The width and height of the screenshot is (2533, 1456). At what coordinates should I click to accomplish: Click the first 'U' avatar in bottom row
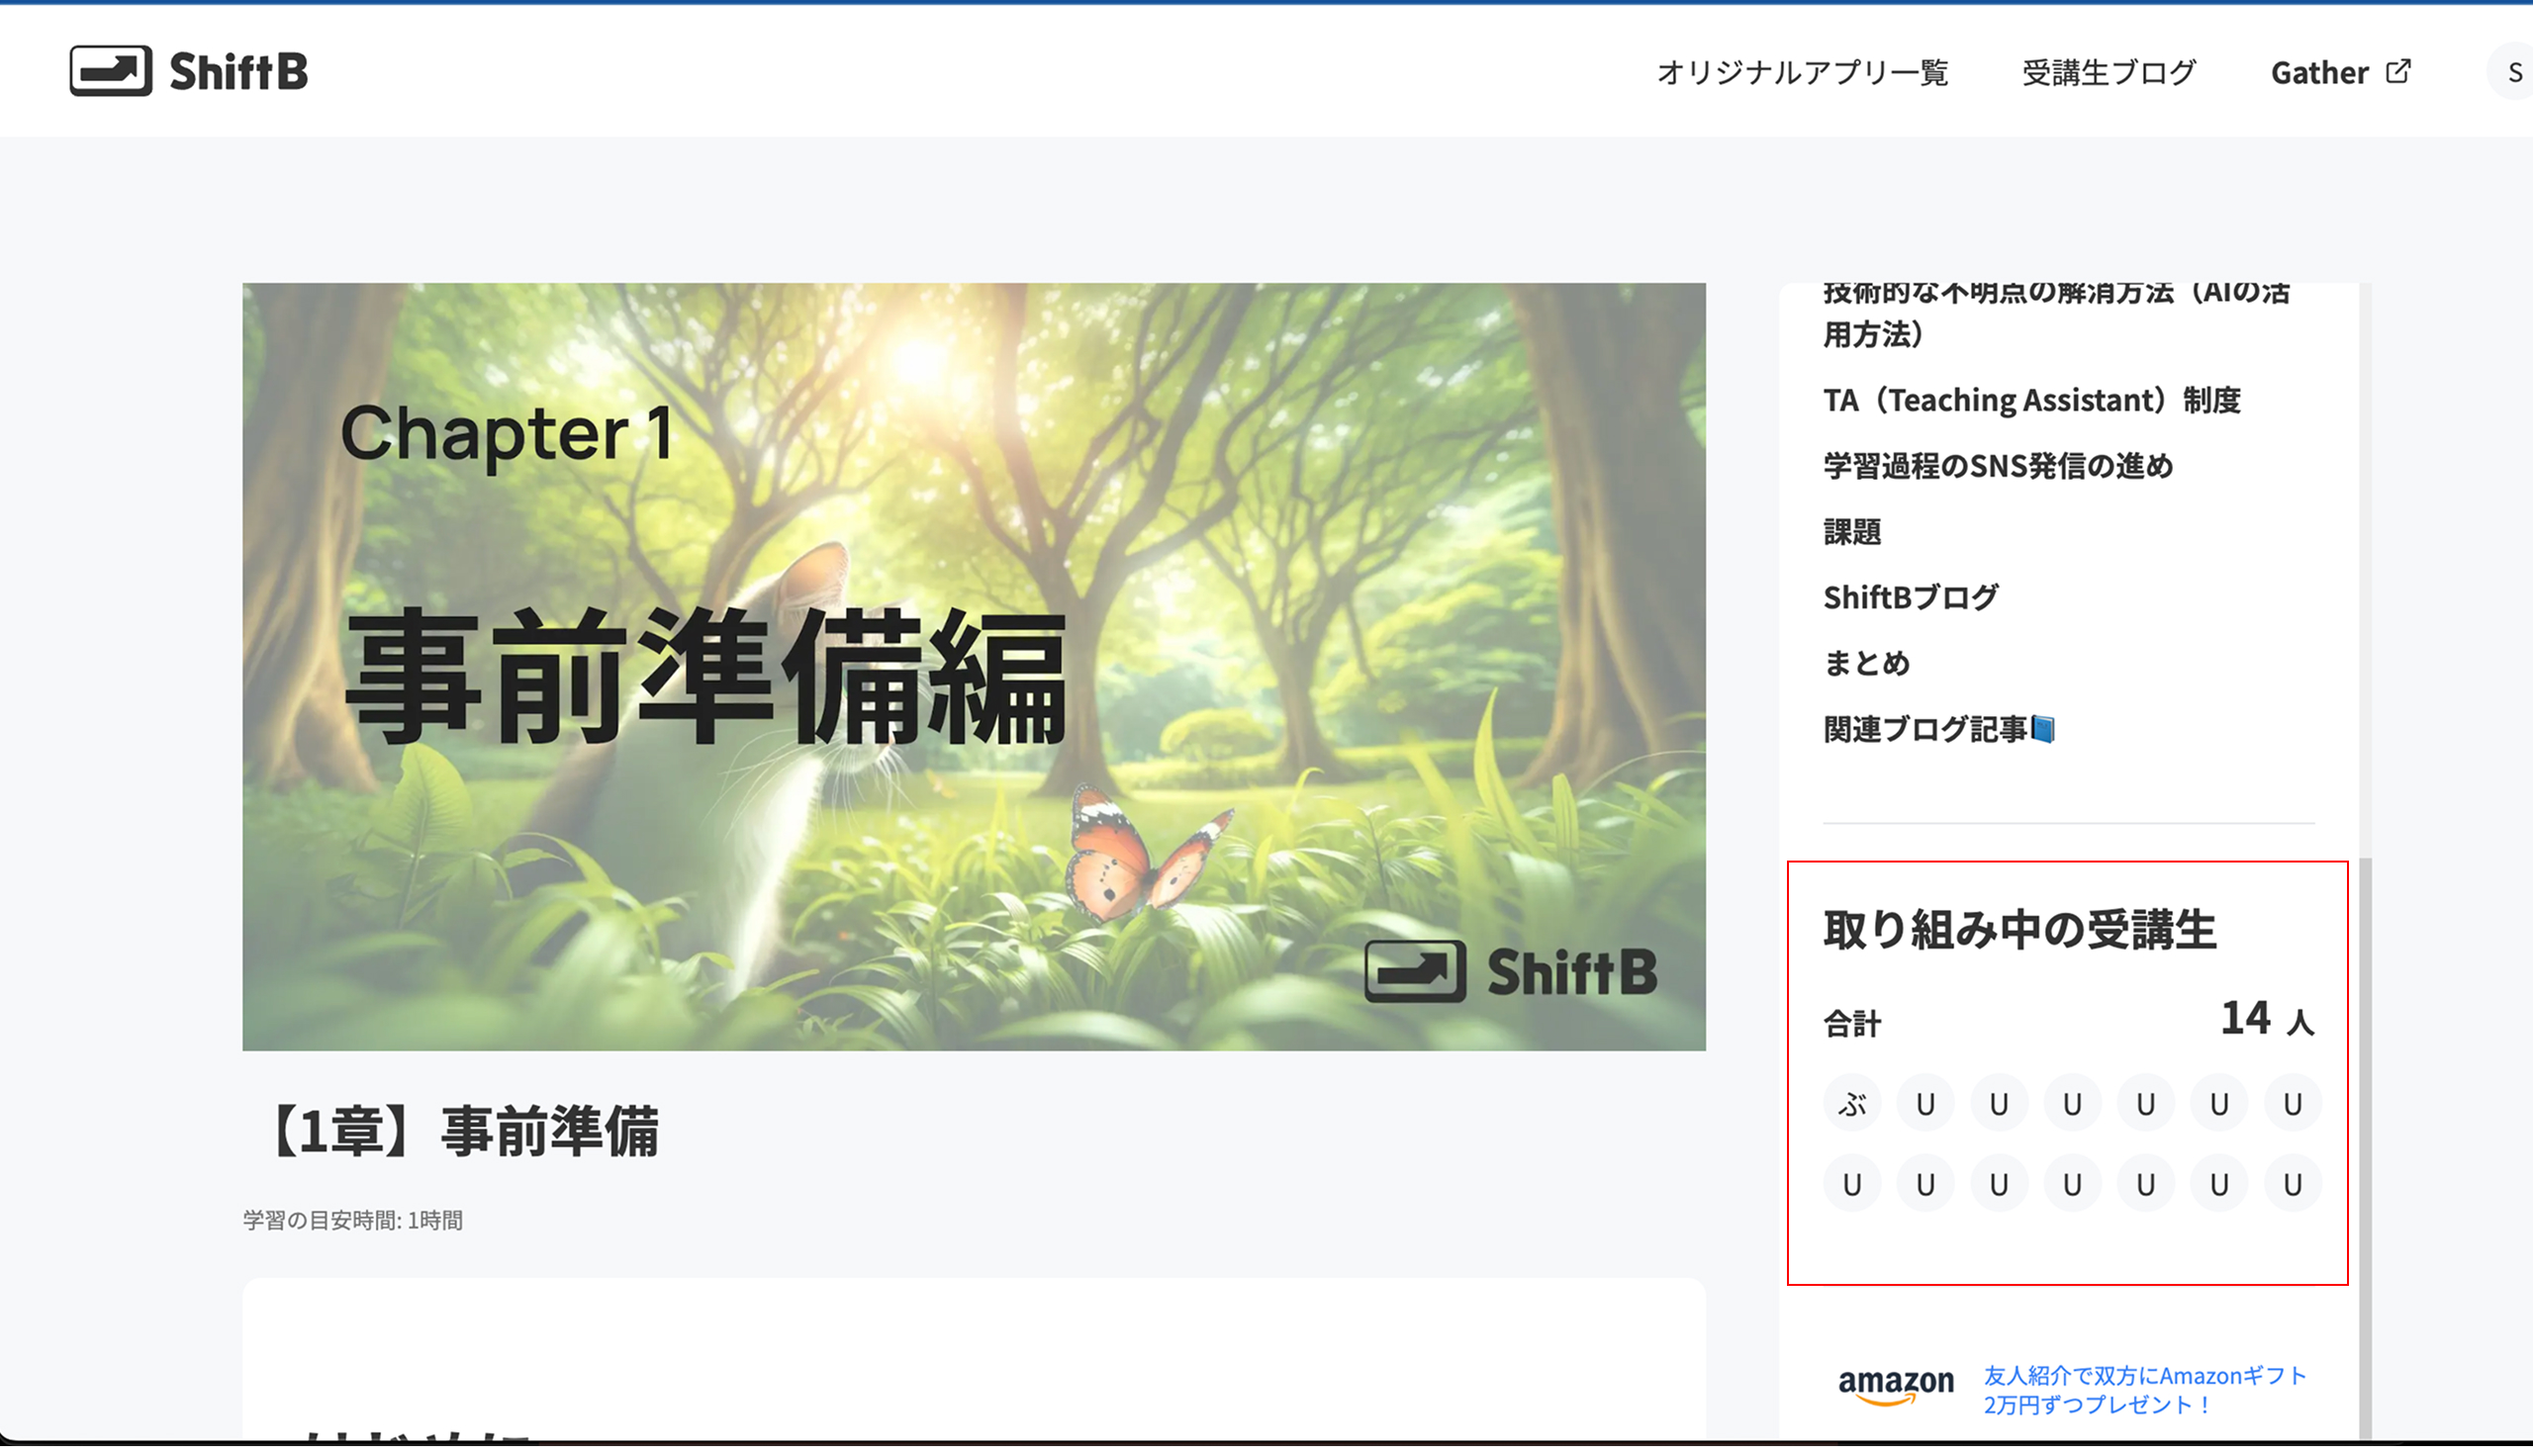click(x=1852, y=1185)
